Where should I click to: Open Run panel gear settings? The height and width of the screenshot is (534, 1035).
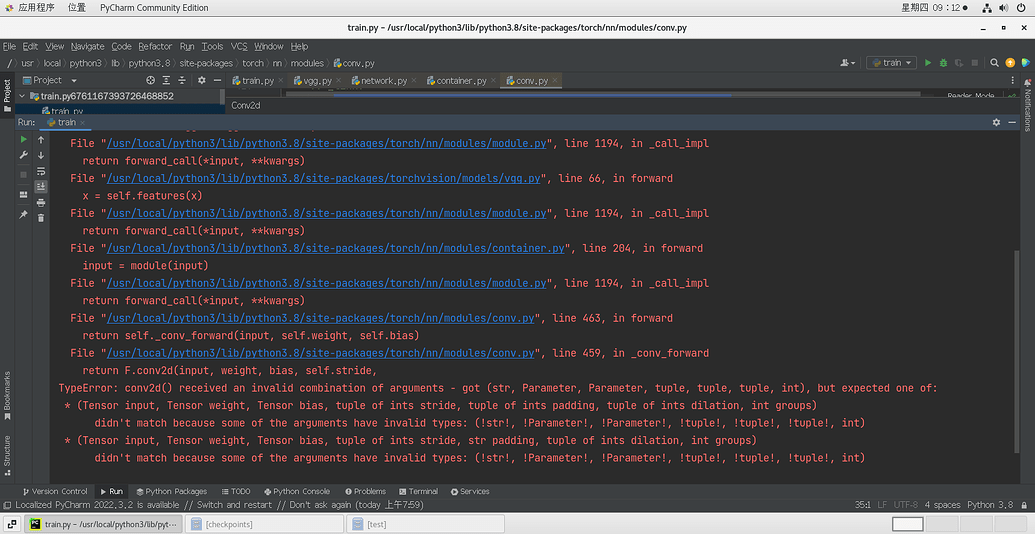(x=996, y=122)
